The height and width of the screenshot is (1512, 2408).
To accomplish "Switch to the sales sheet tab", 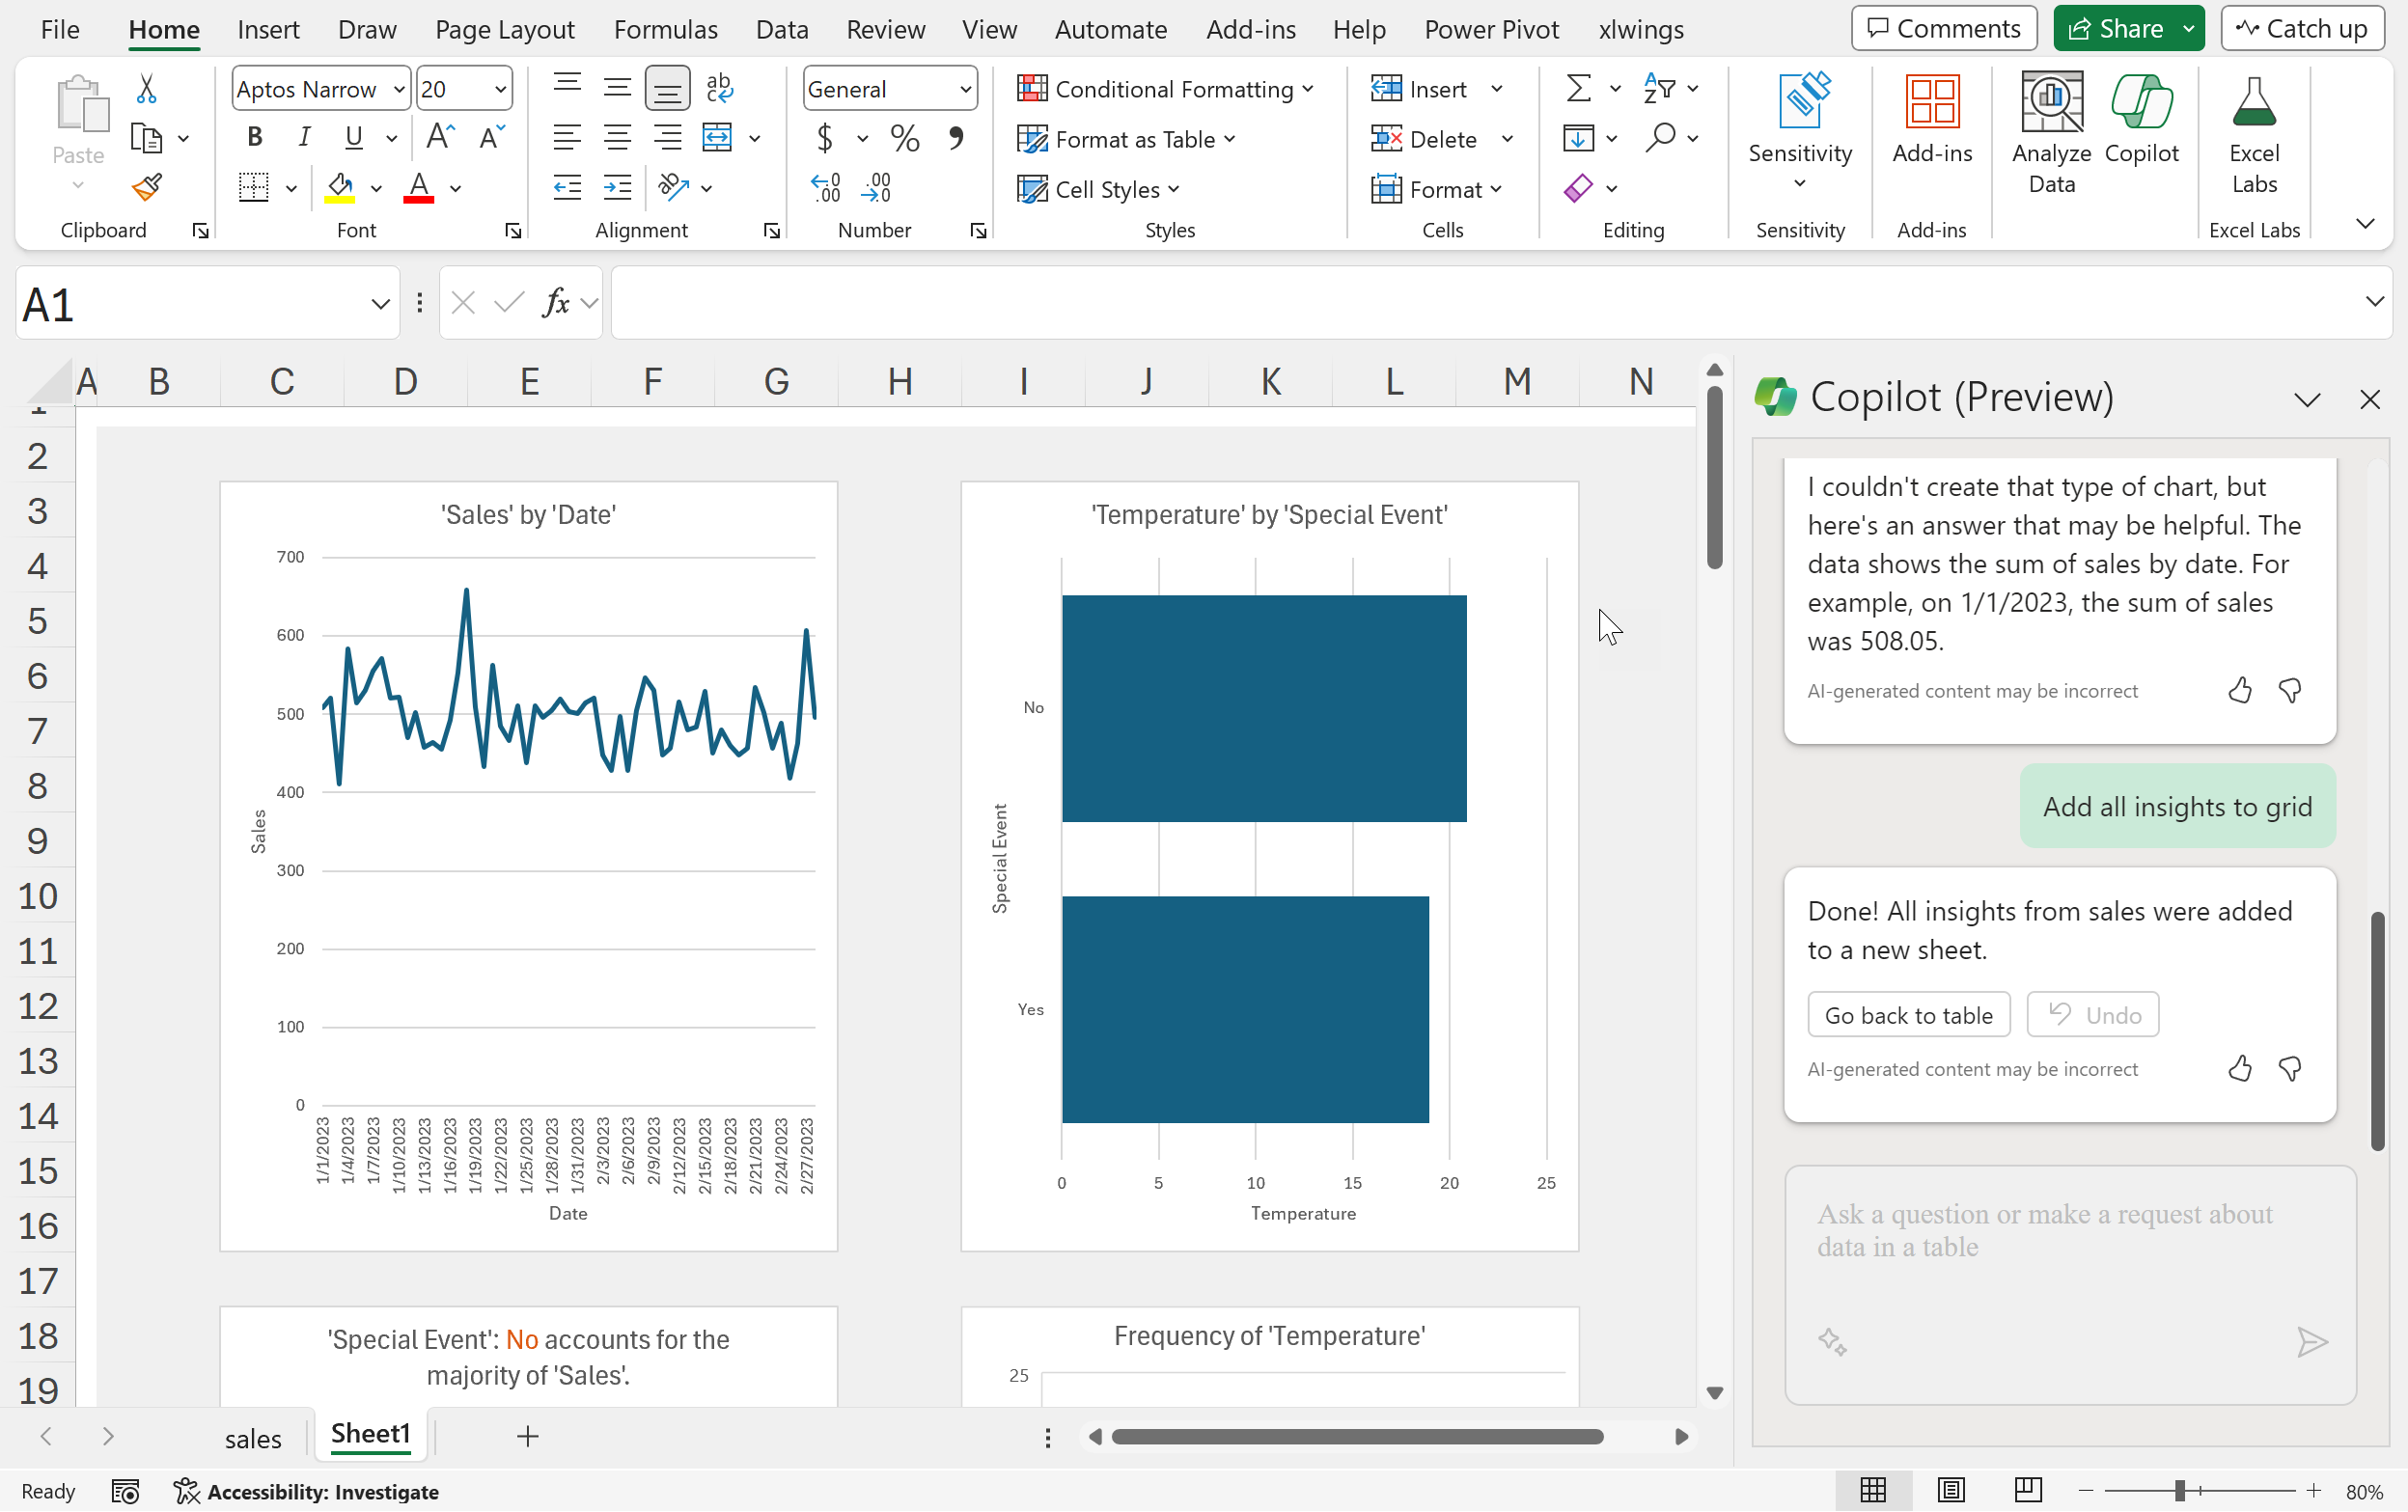I will (x=253, y=1438).
